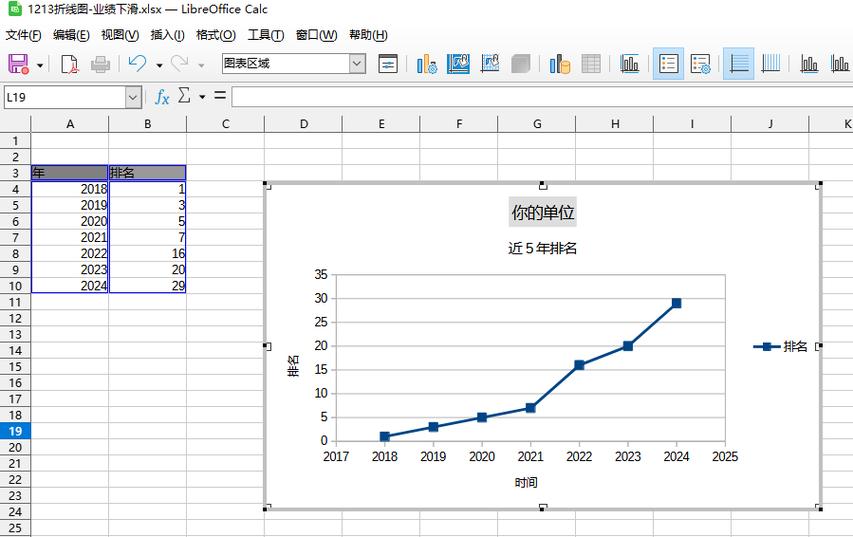This screenshot has height=537, width=853.
Task: Select column header D
Action: click(304, 124)
